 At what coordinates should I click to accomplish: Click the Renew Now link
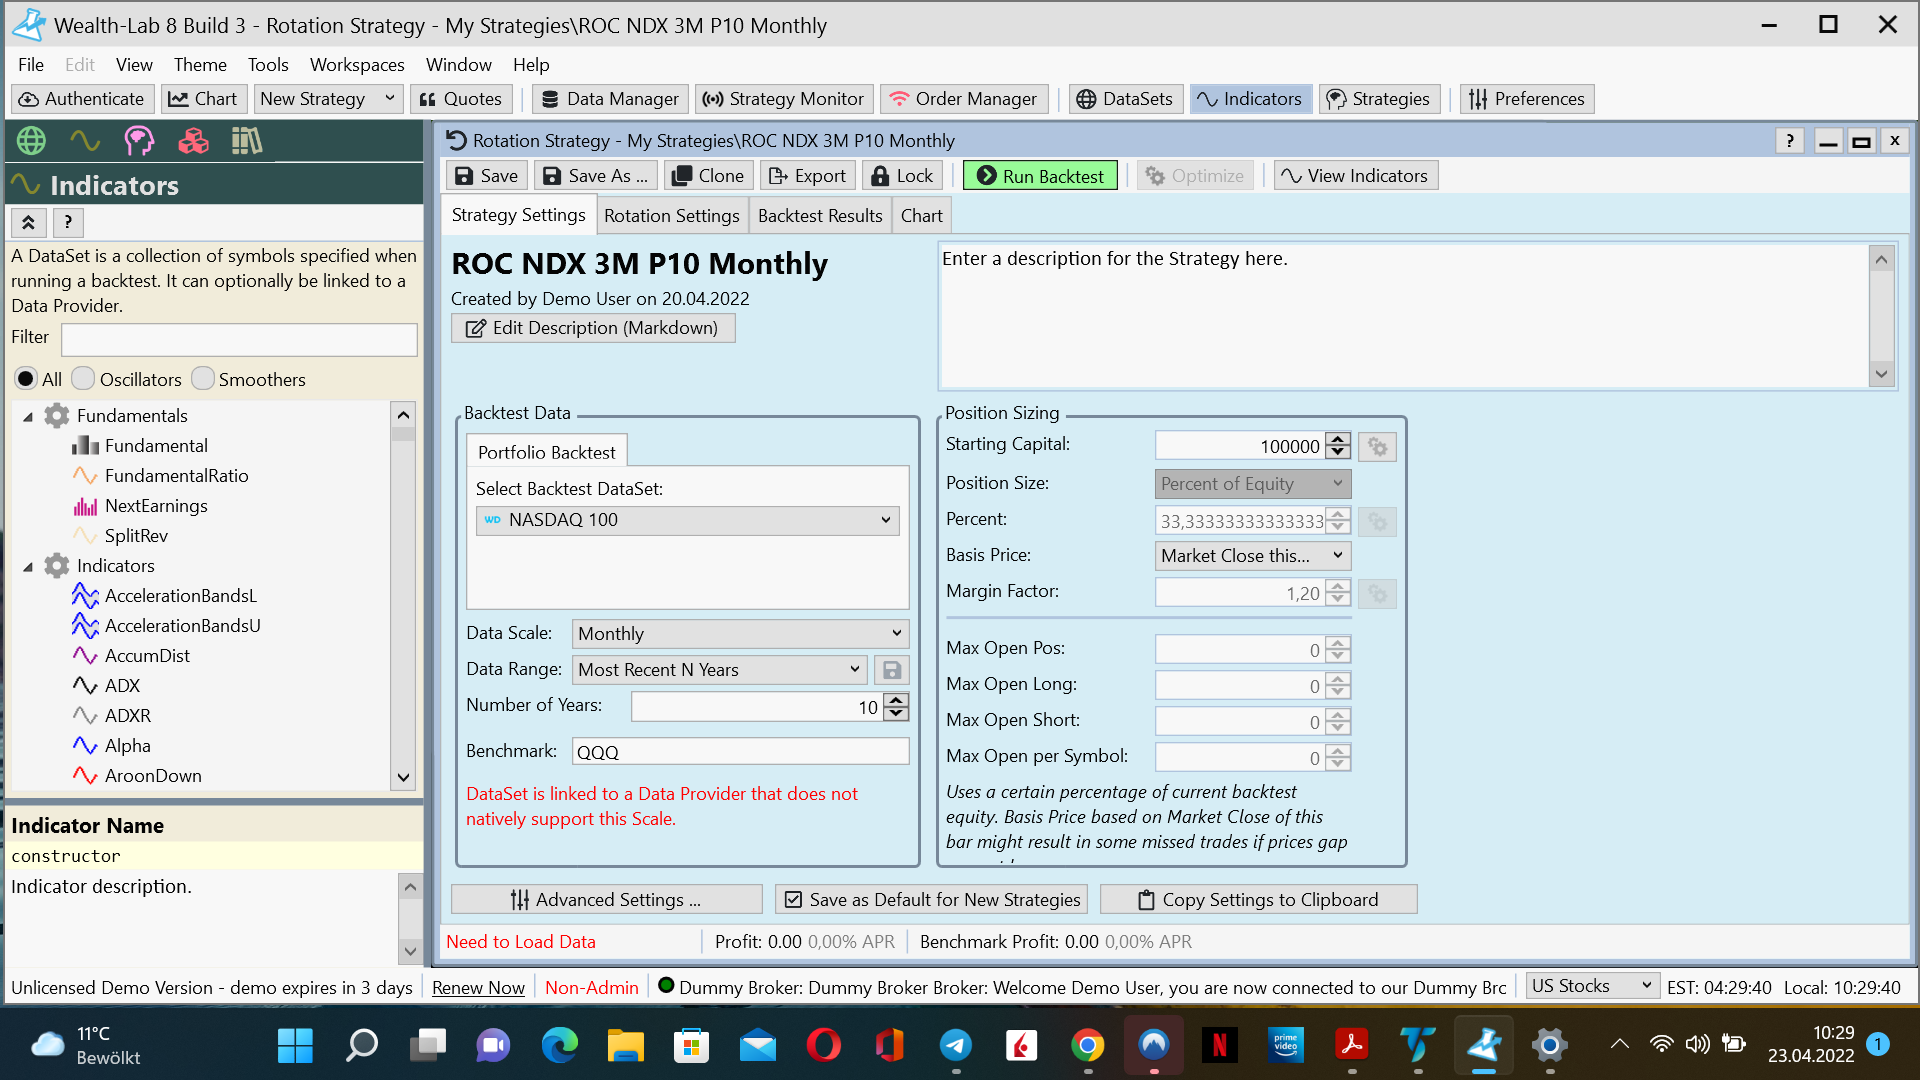pyautogui.click(x=478, y=988)
